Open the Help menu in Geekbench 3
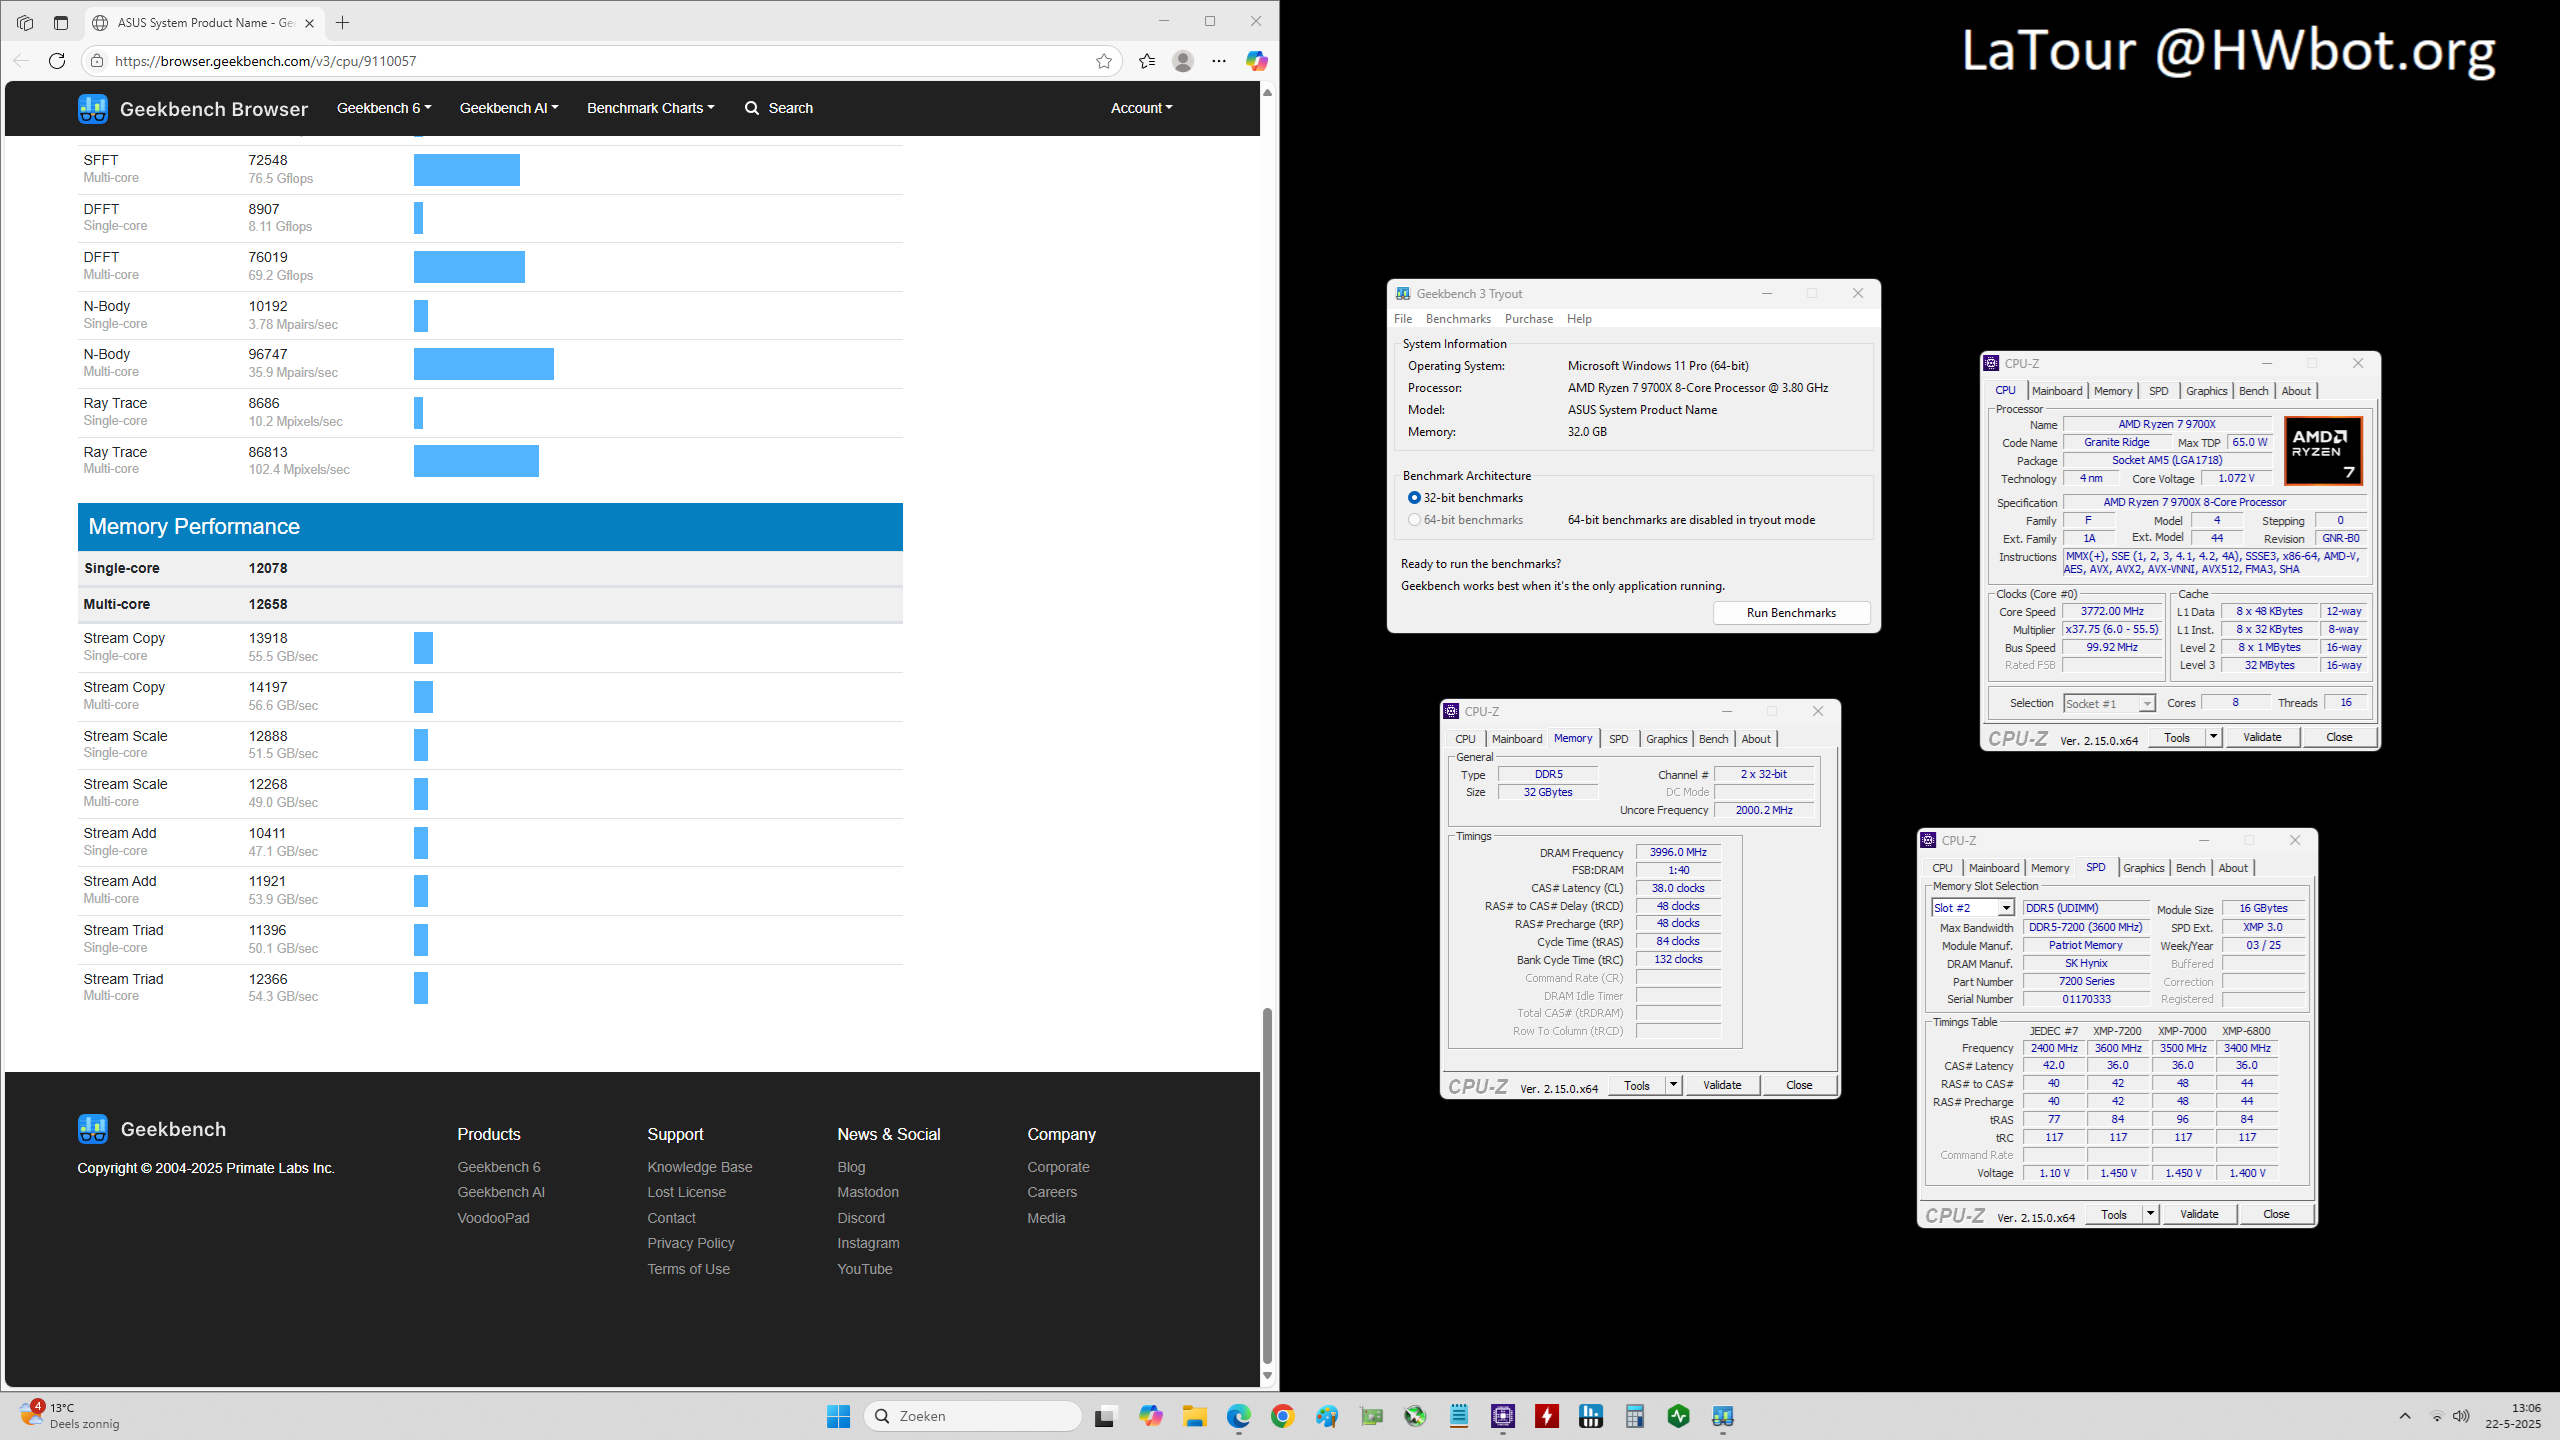This screenshot has height=1440, width=2560. (1579, 319)
